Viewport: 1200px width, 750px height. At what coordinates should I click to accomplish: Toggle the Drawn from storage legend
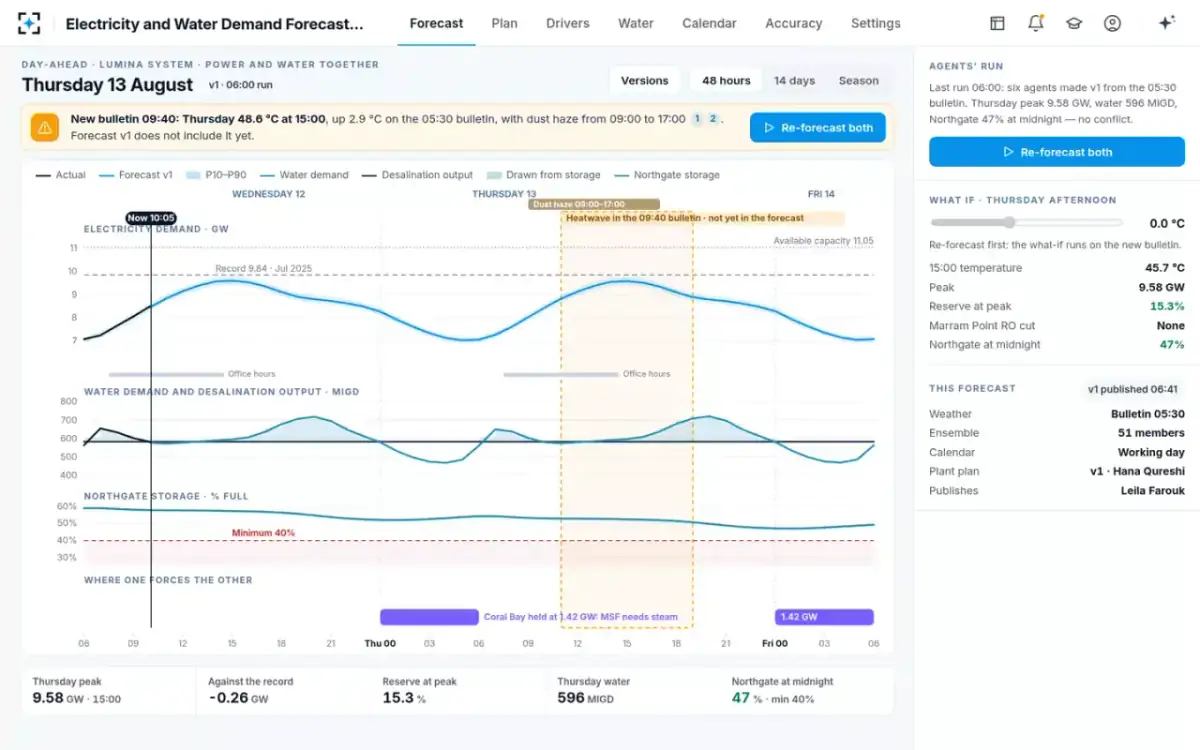pos(543,175)
